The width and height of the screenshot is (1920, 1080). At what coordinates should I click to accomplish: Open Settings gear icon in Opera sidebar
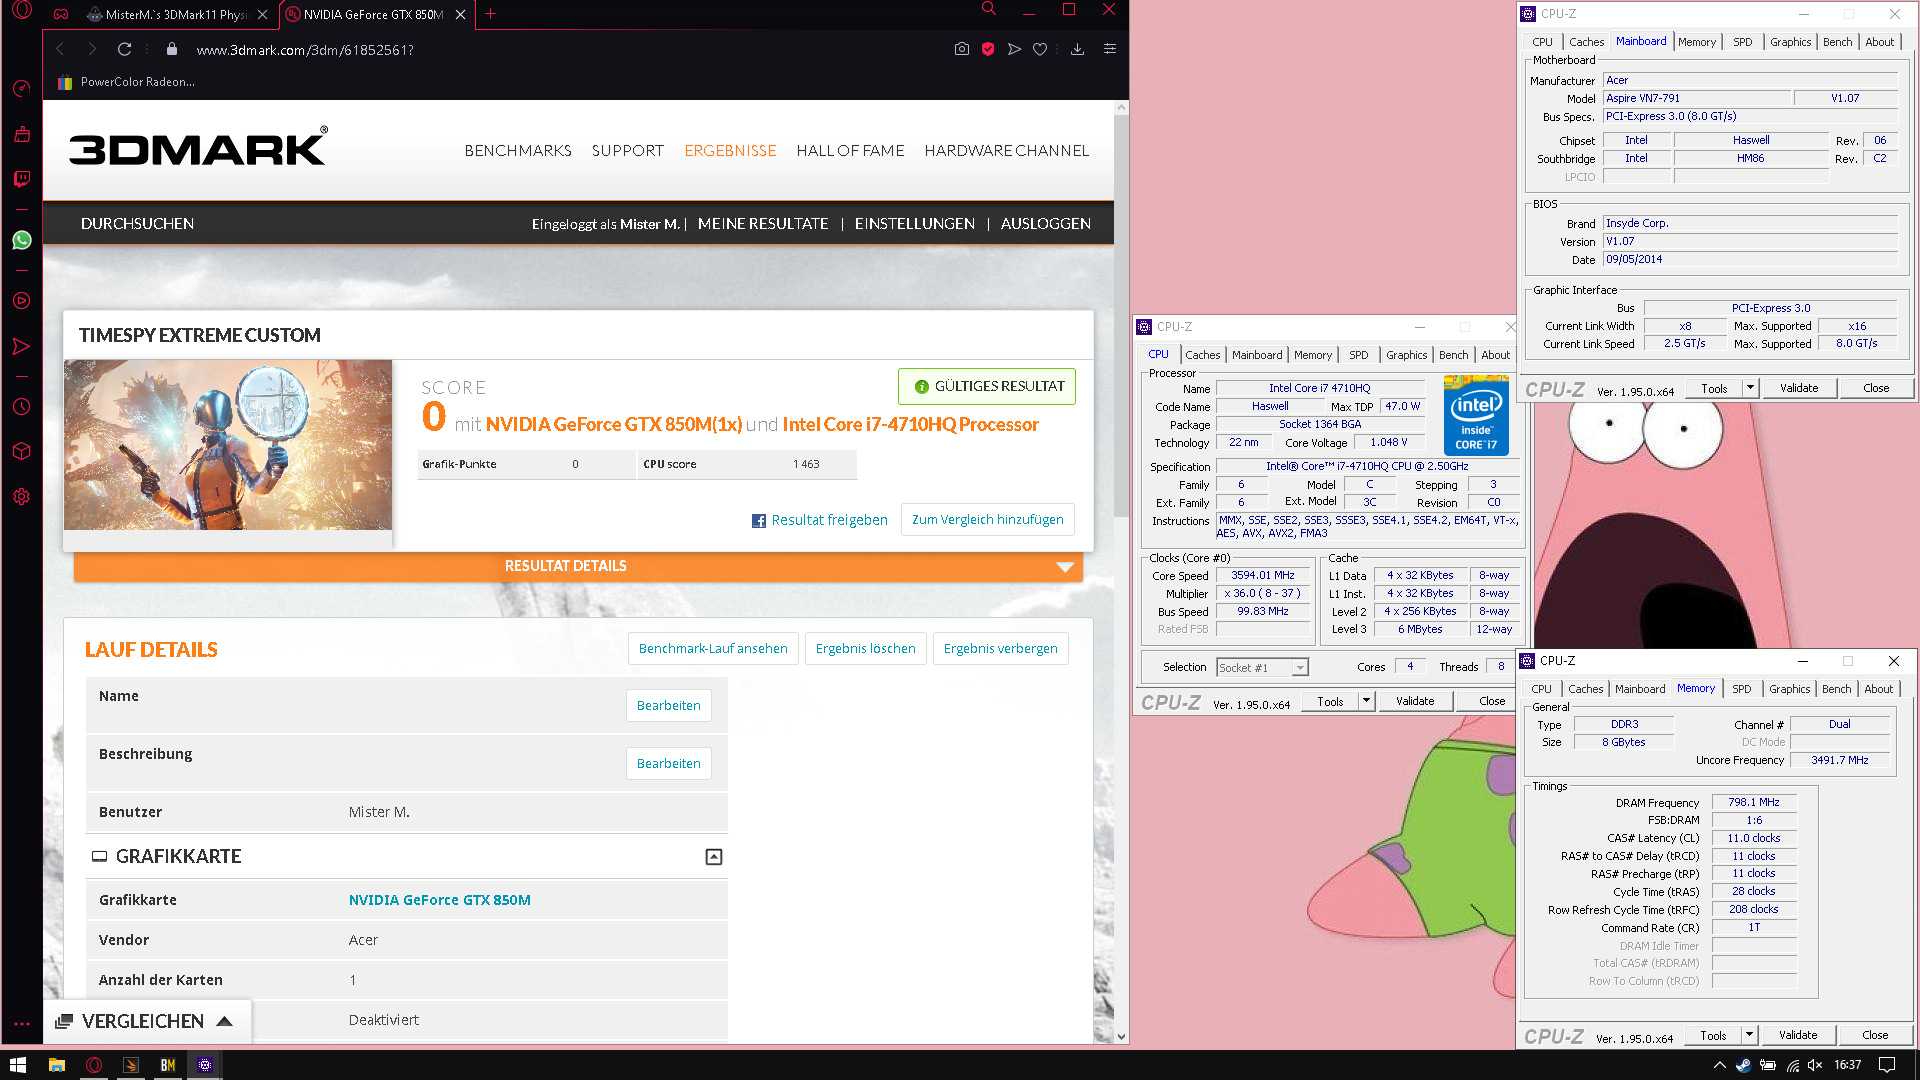click(21, 497)
